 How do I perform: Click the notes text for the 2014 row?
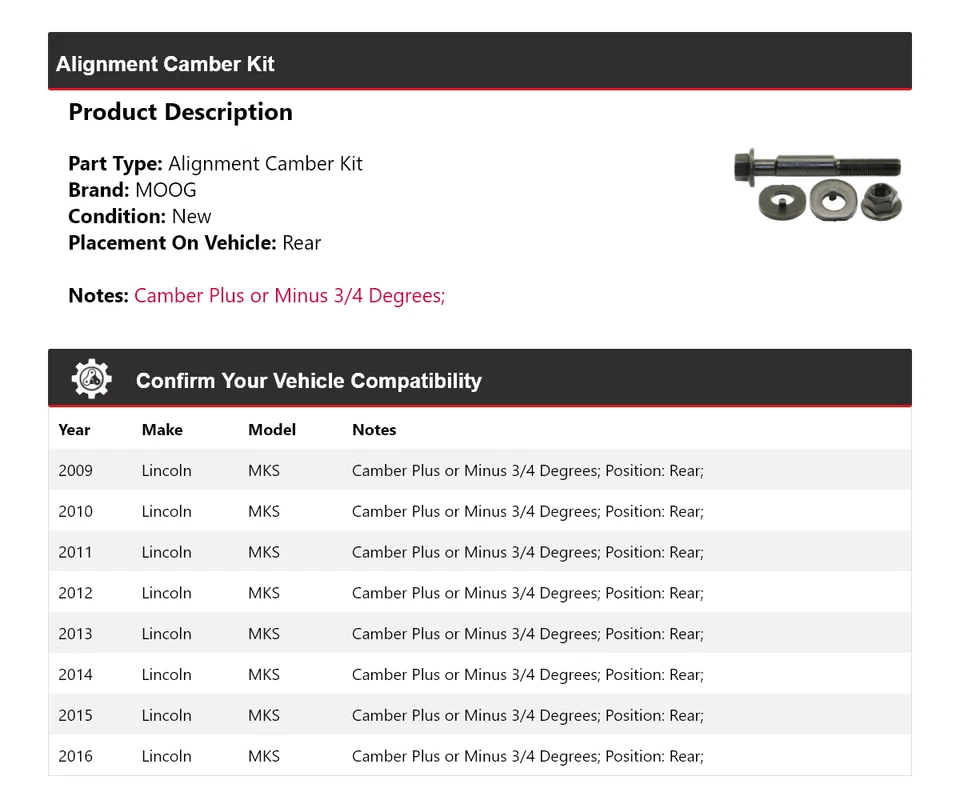pos(527,674)
